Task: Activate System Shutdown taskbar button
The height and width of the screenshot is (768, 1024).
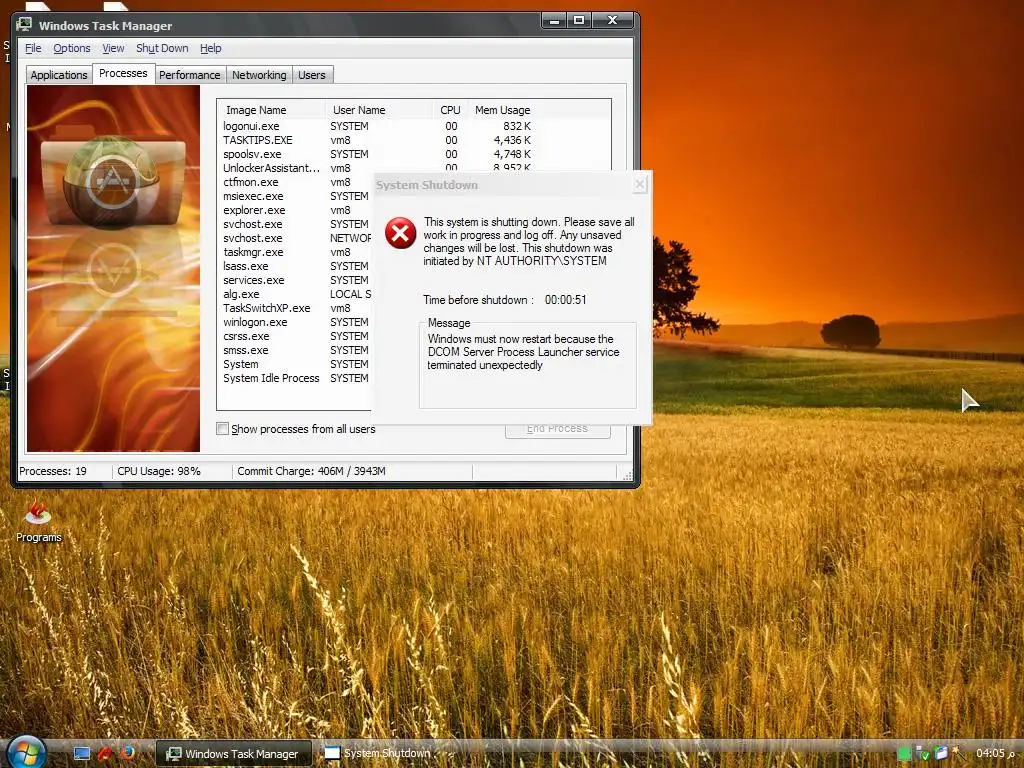Action: (379, 753)
